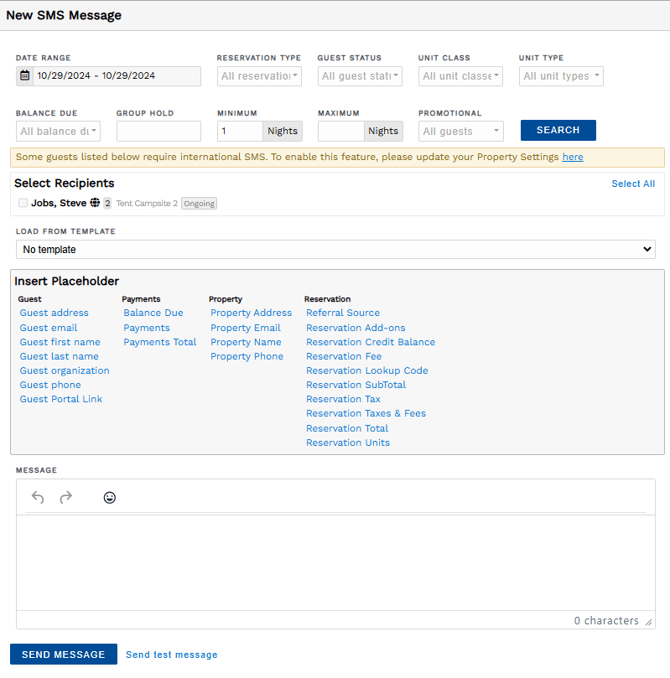Click the Send test message link
The width and height of the screenshot is (670, 678).
point(171,655)
